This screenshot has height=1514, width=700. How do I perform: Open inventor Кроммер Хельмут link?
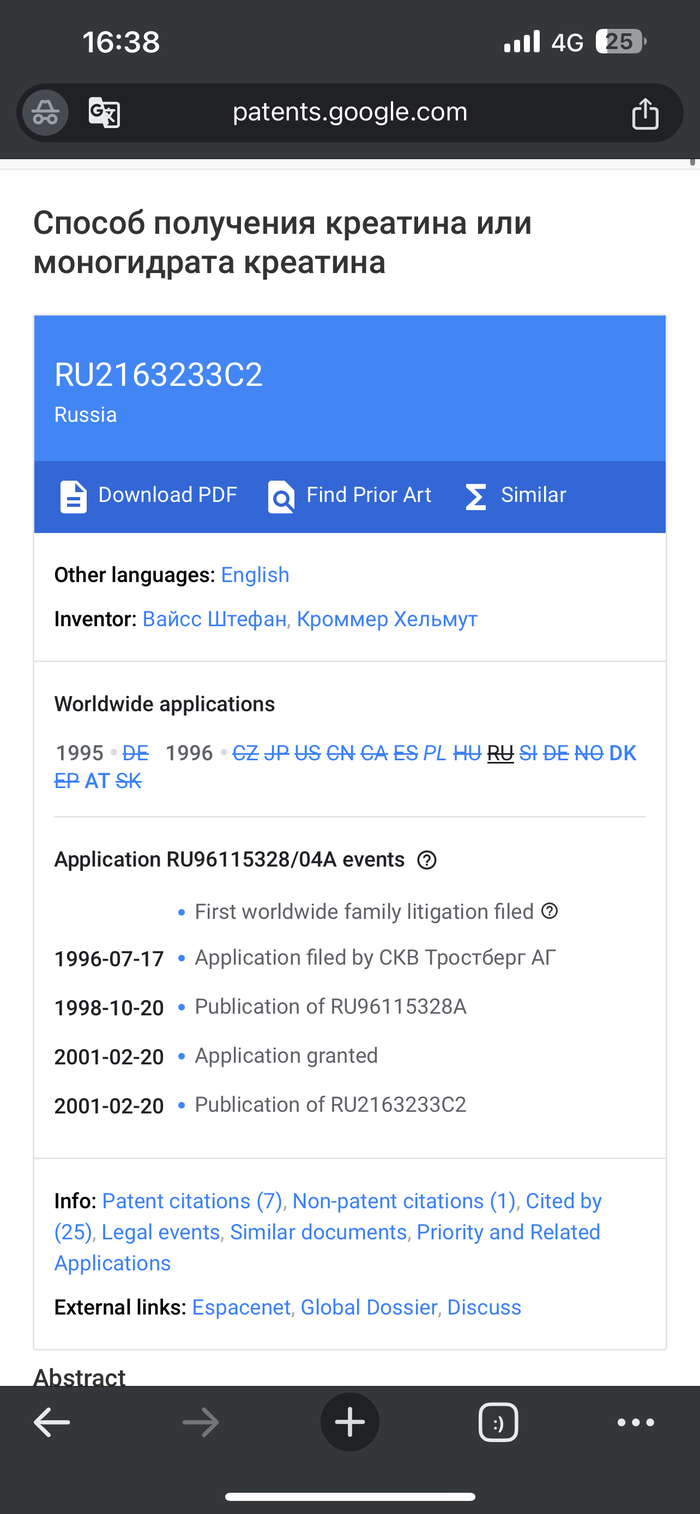tap(387, 619)
